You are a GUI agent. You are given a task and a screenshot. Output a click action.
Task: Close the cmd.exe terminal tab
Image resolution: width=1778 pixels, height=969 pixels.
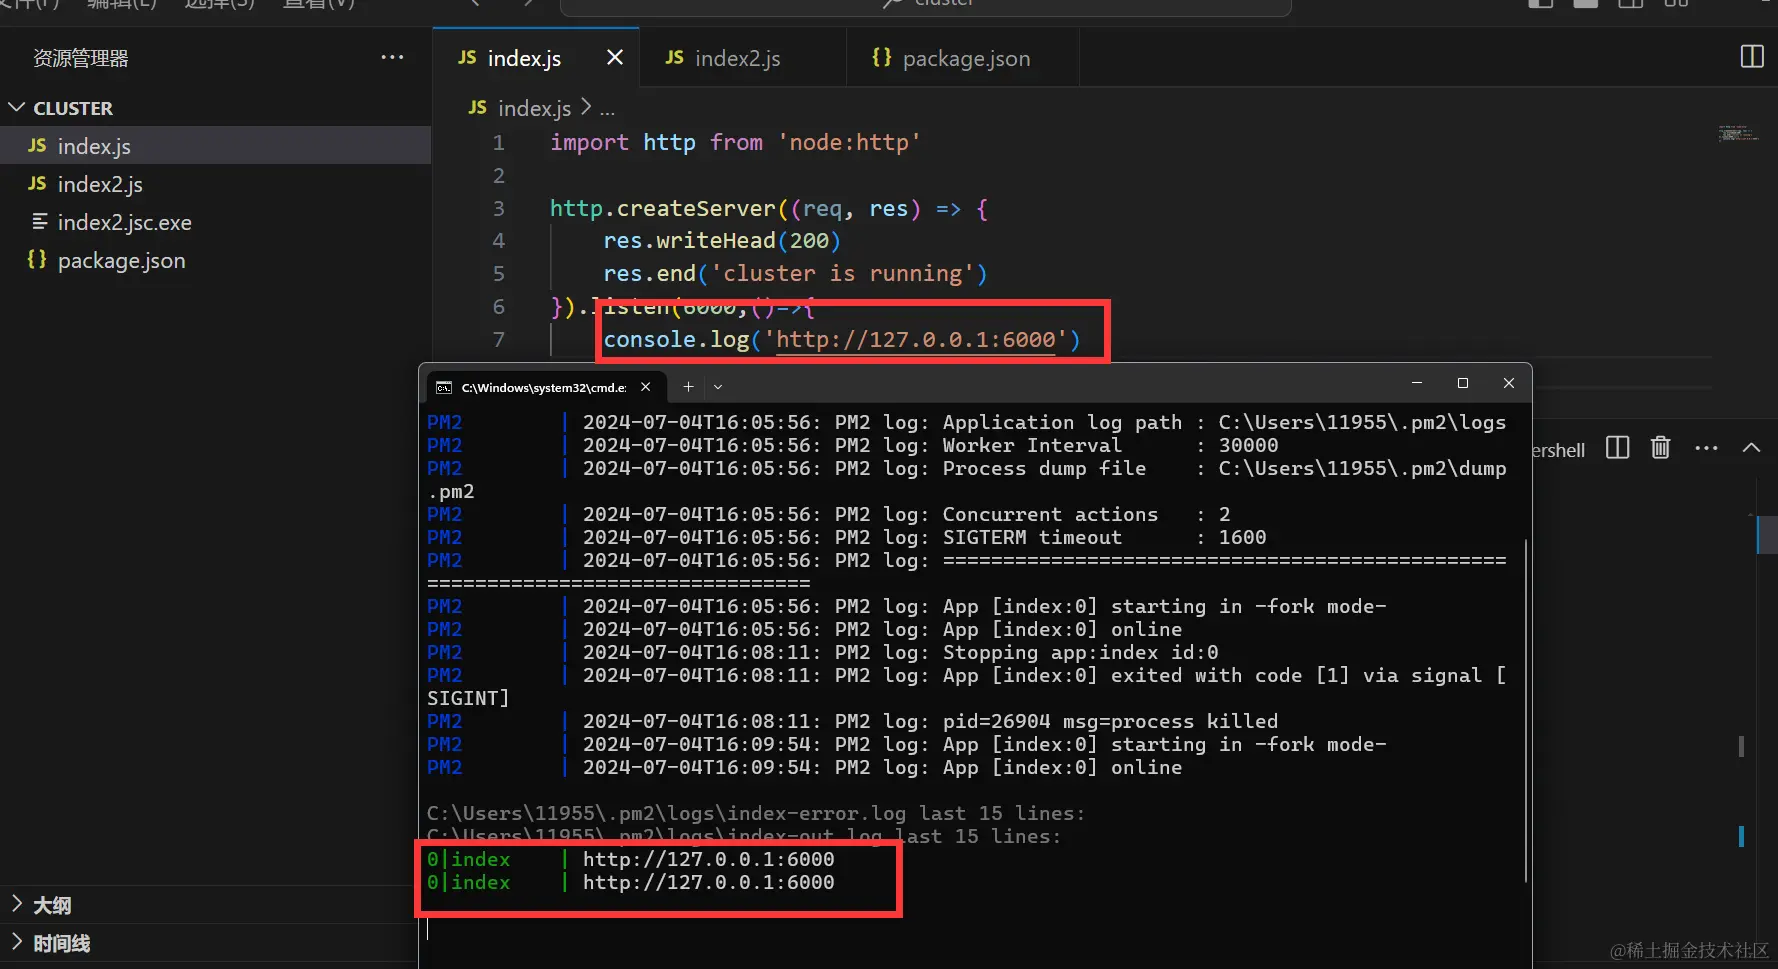pyautogui.click(x=645, y=387)
